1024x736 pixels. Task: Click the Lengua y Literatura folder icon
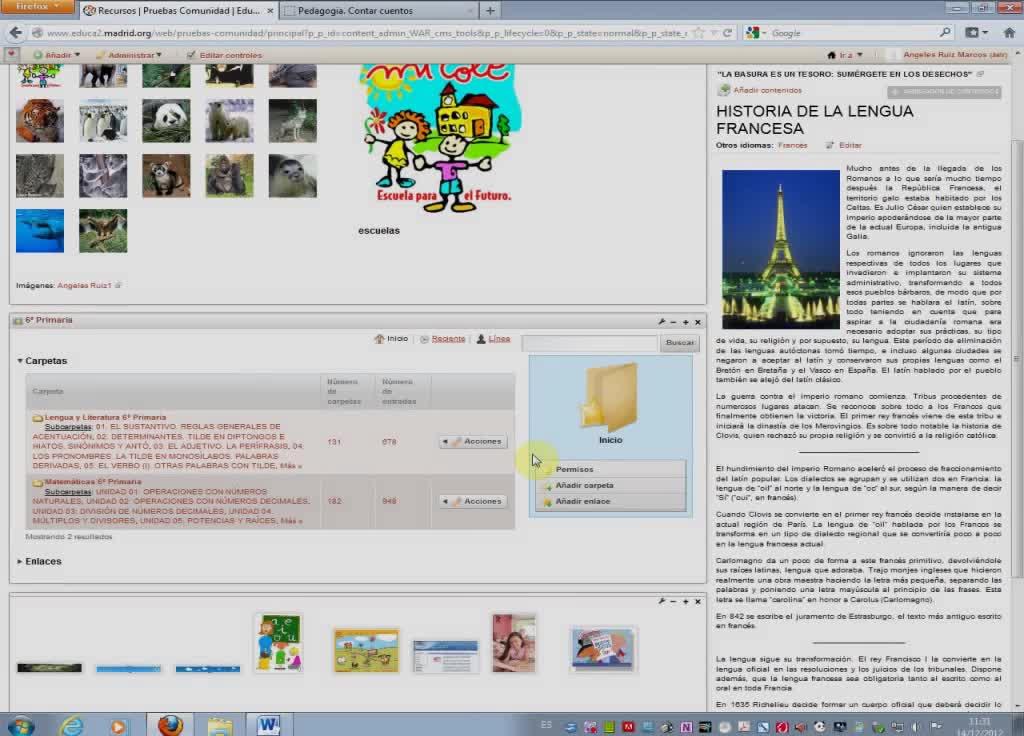click(x=38, y=417)
